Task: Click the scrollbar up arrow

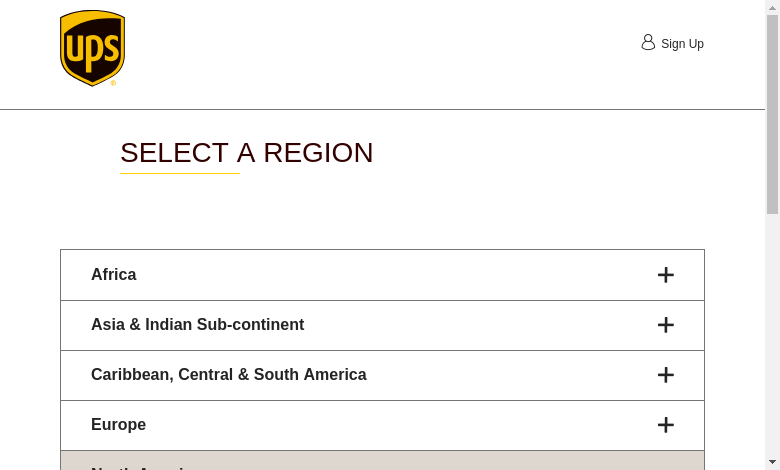Action: pyautogui.click(x=772, y=7)
